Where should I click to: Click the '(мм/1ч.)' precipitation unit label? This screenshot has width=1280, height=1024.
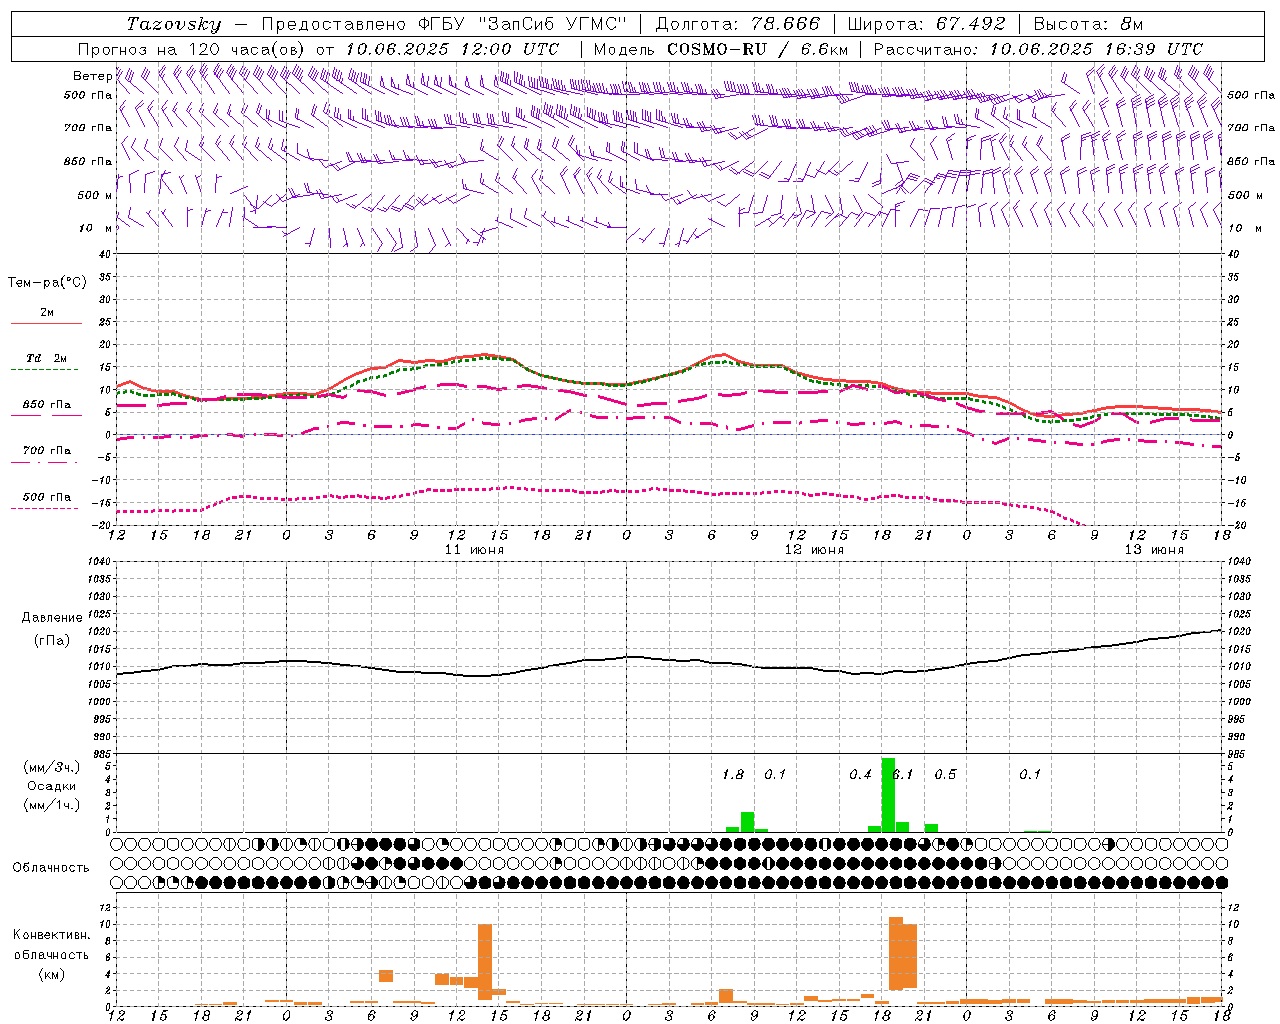point(52,805)
